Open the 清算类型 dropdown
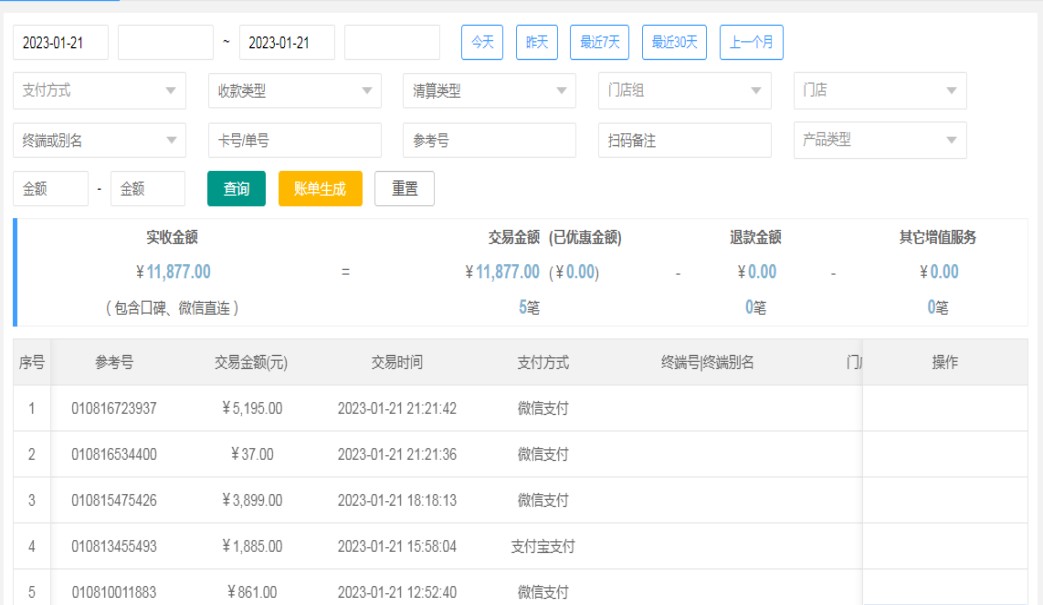 [489, 91]
